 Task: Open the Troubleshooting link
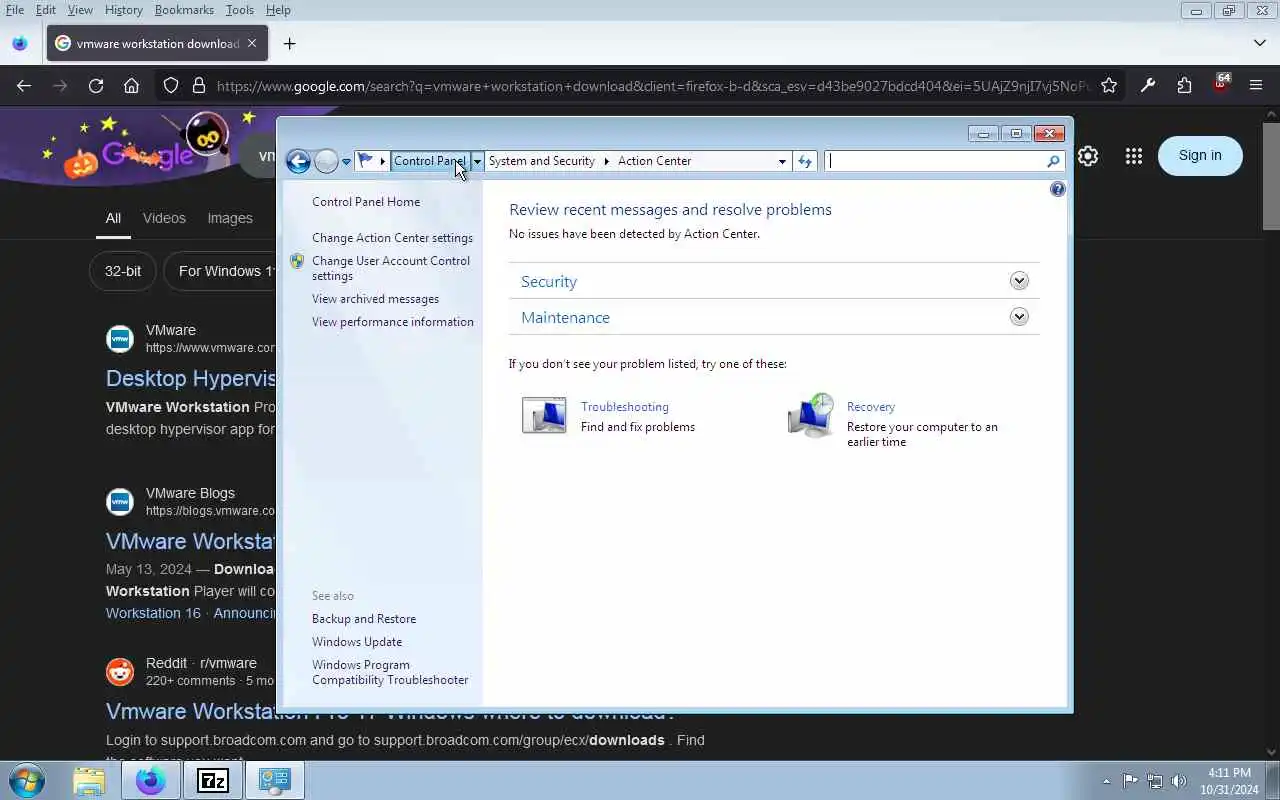pyautogui.click(x=625, y=407)
